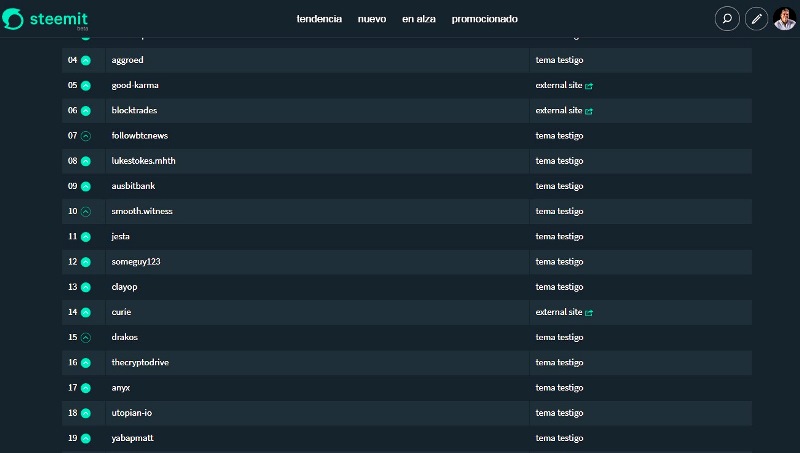Screen dimensions: 800x453
Task: Open the user profile avatar
Action: [784, 19]
